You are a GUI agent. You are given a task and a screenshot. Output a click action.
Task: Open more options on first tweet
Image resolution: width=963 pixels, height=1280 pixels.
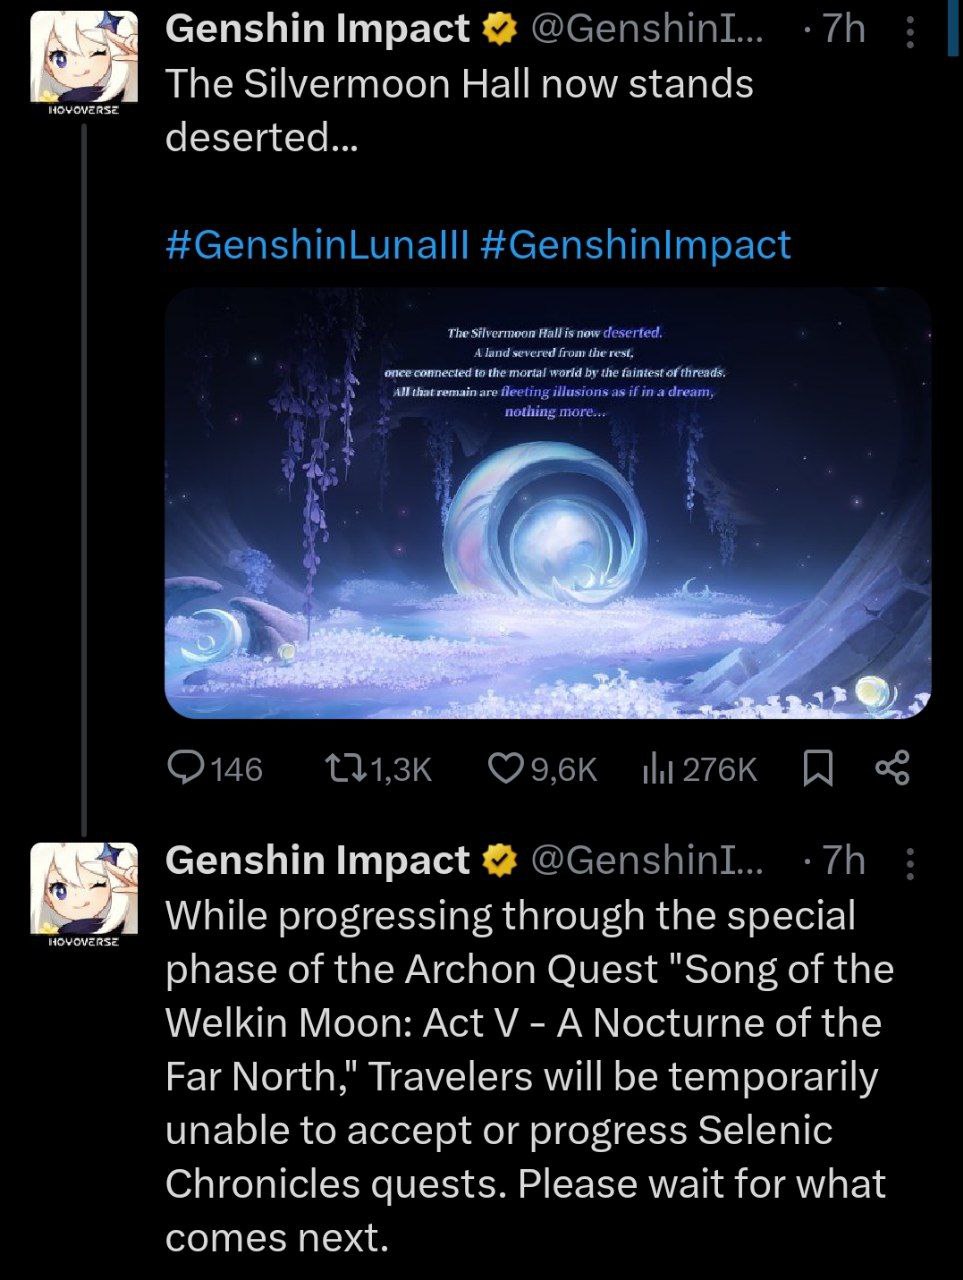[x=910, y=31]
